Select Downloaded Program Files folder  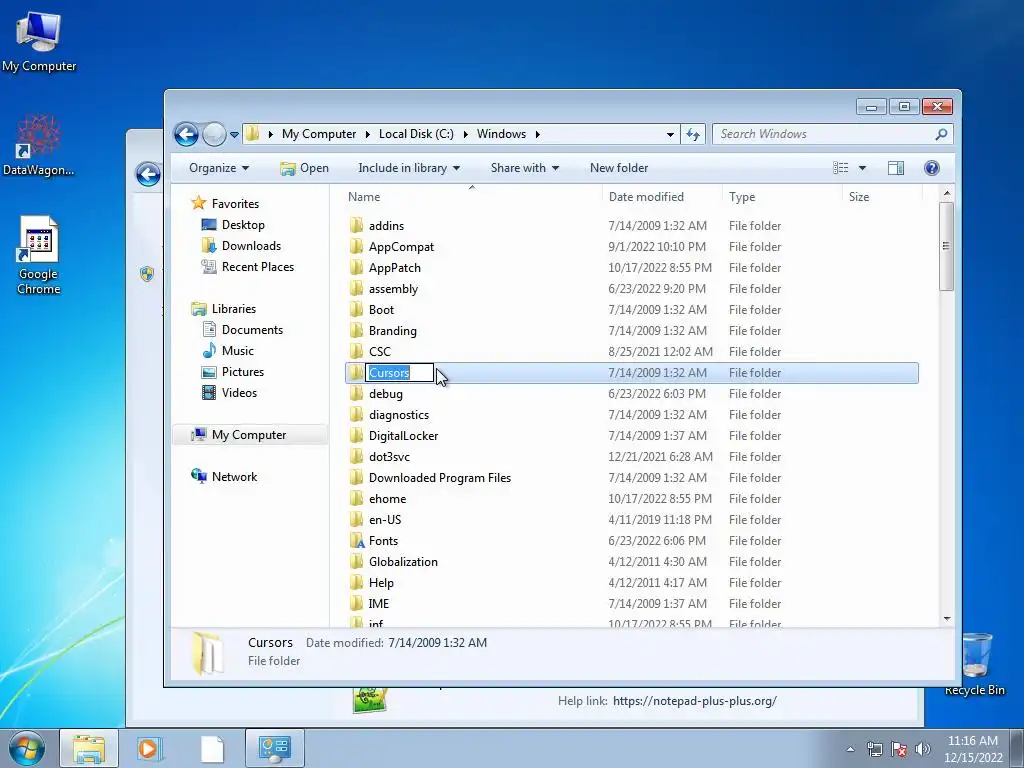[x=440, y=477]
